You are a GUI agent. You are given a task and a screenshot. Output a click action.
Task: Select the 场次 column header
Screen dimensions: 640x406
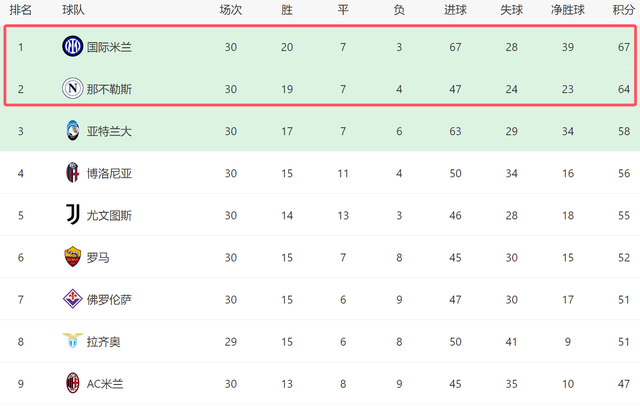point(231,10)
